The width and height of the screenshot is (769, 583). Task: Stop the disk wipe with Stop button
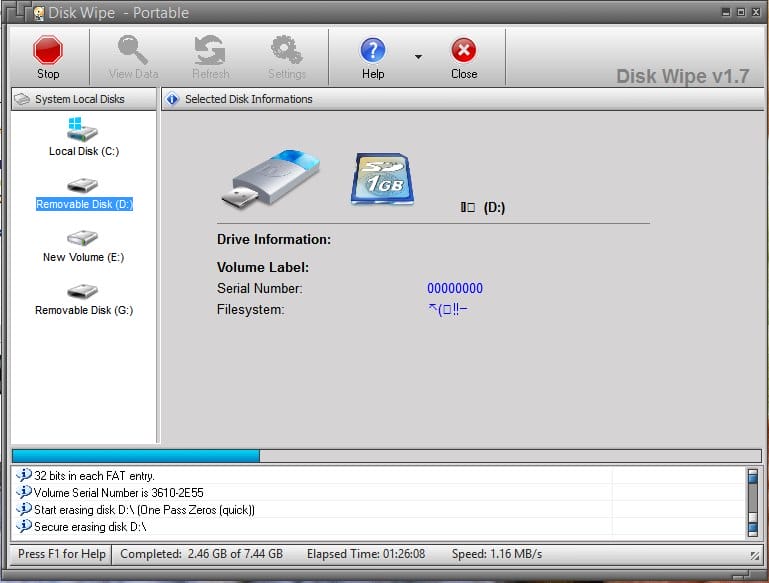click(48, 57)
